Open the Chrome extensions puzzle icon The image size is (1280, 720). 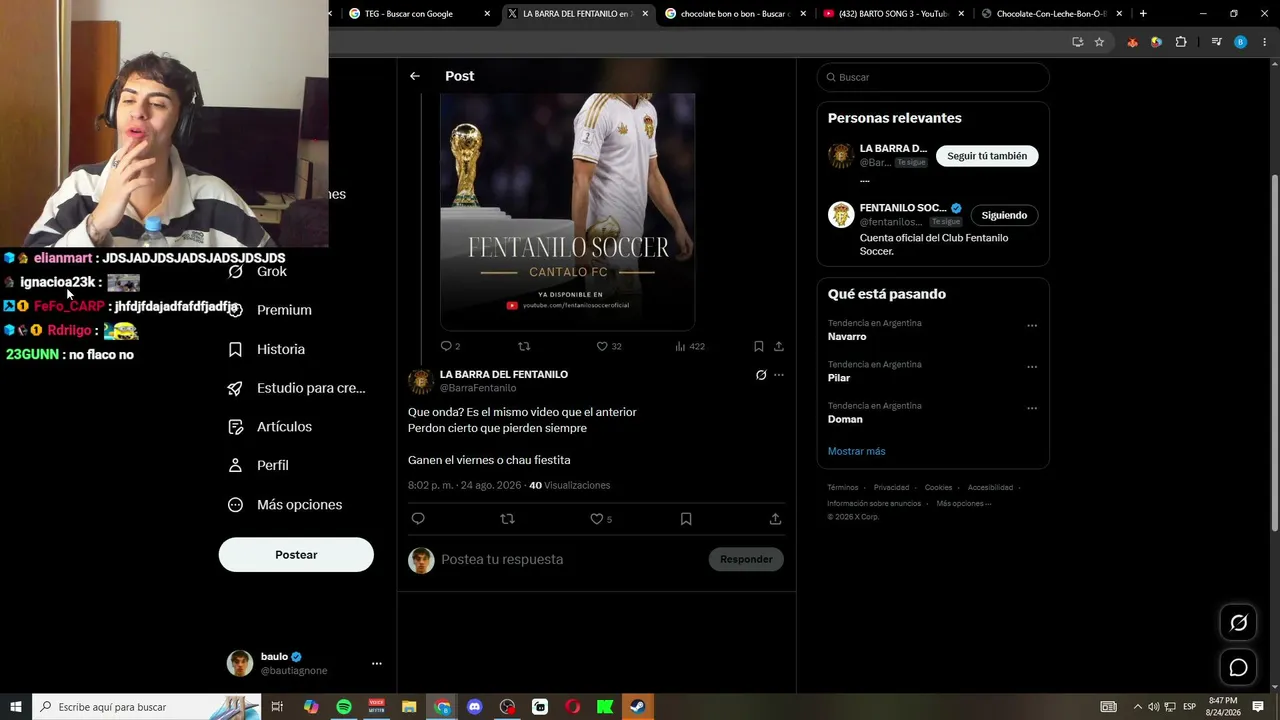click(1181, 42)
